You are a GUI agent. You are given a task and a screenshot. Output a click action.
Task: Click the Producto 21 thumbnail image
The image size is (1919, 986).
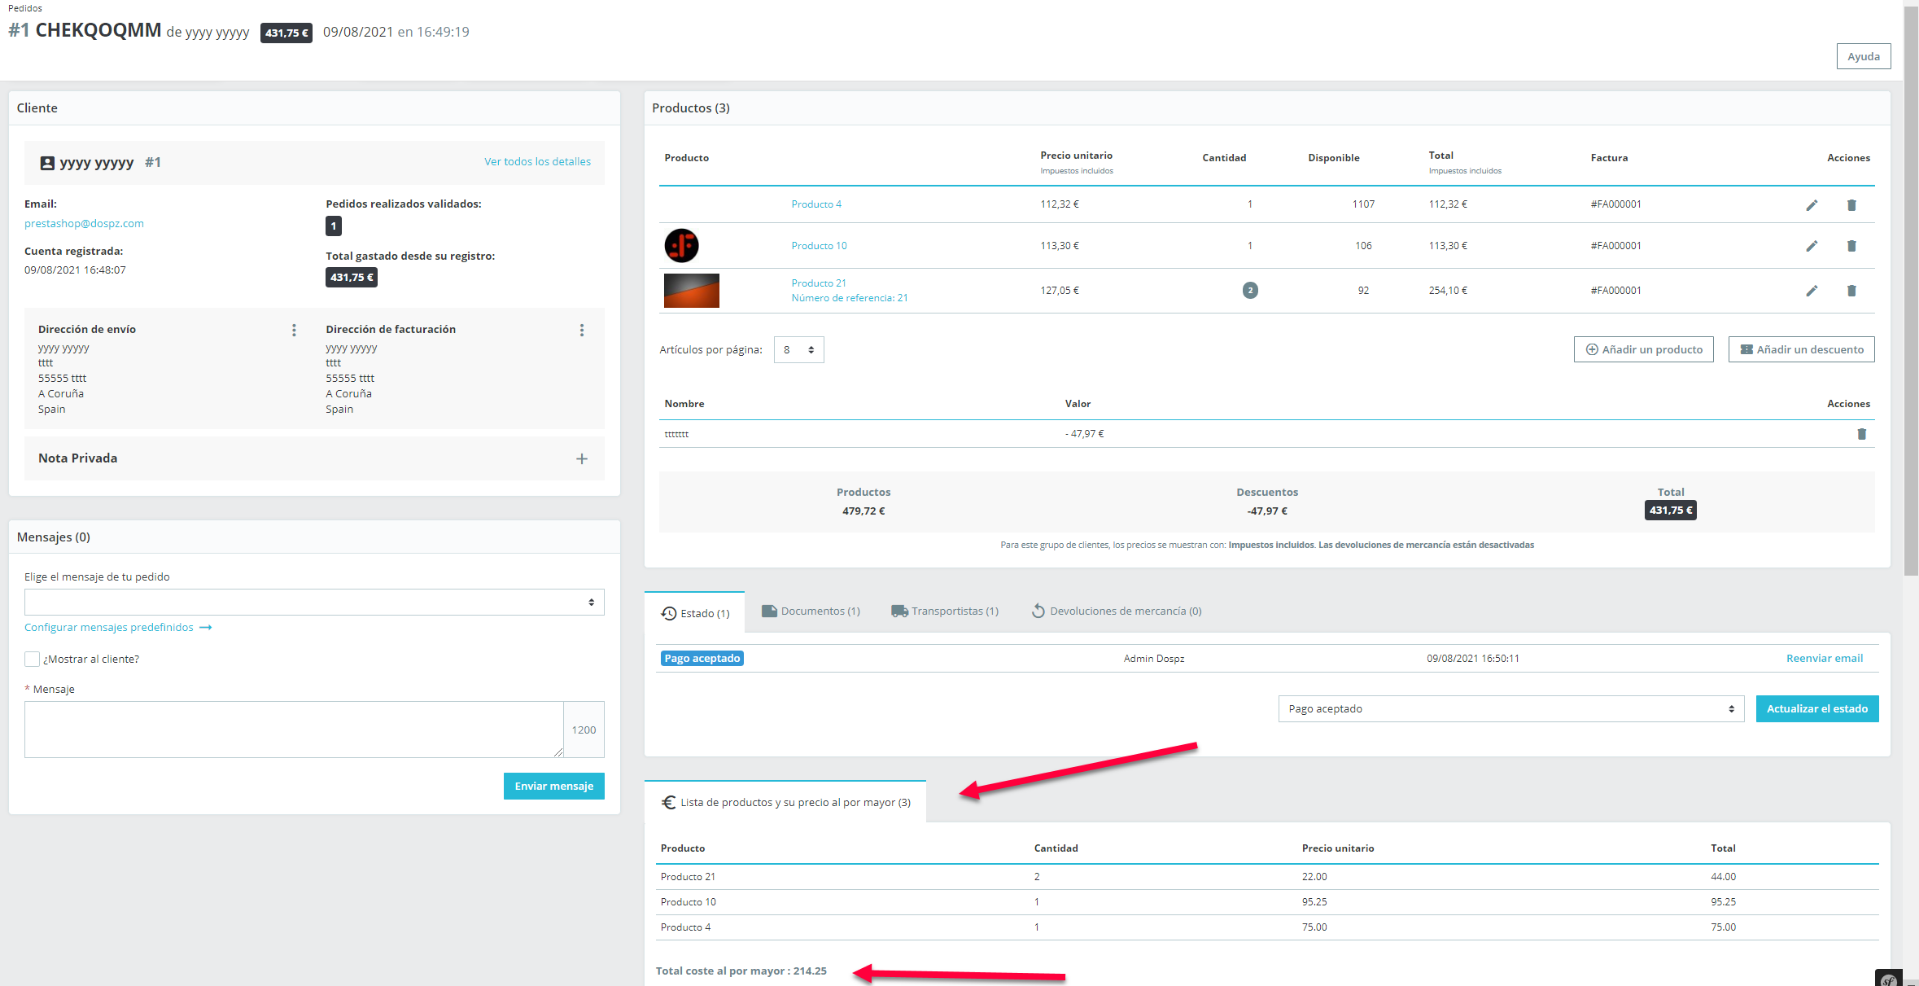[x=691, y=291]
